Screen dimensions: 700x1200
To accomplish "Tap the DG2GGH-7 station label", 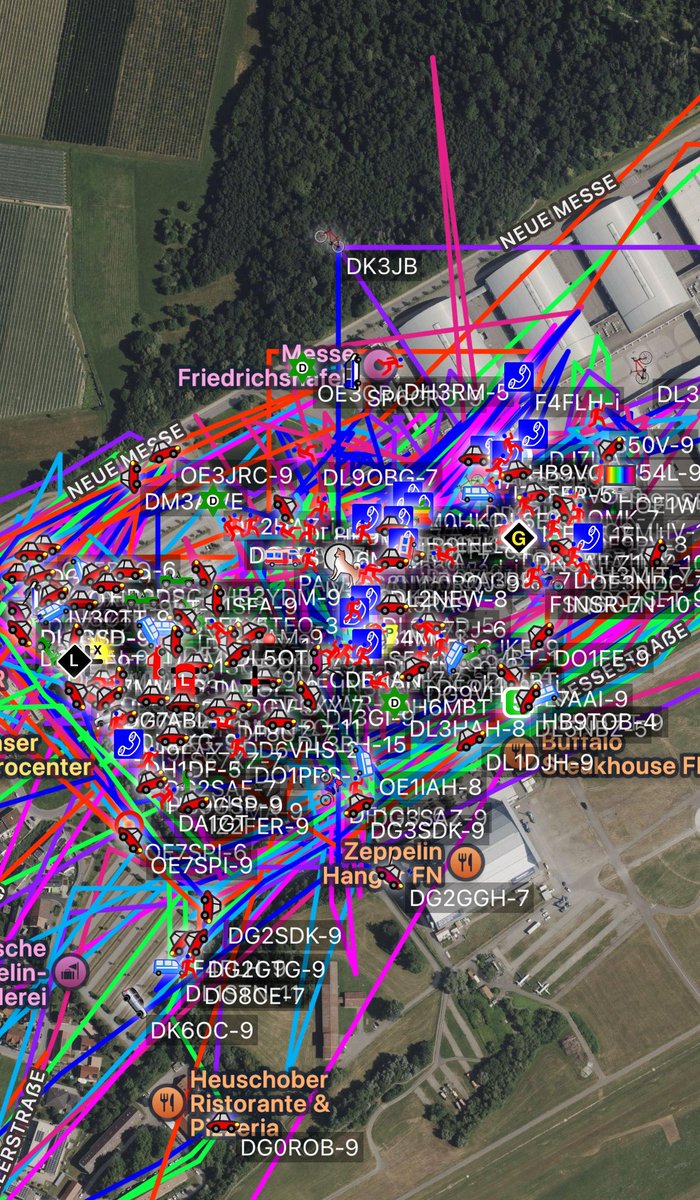I will pos(470,899).
